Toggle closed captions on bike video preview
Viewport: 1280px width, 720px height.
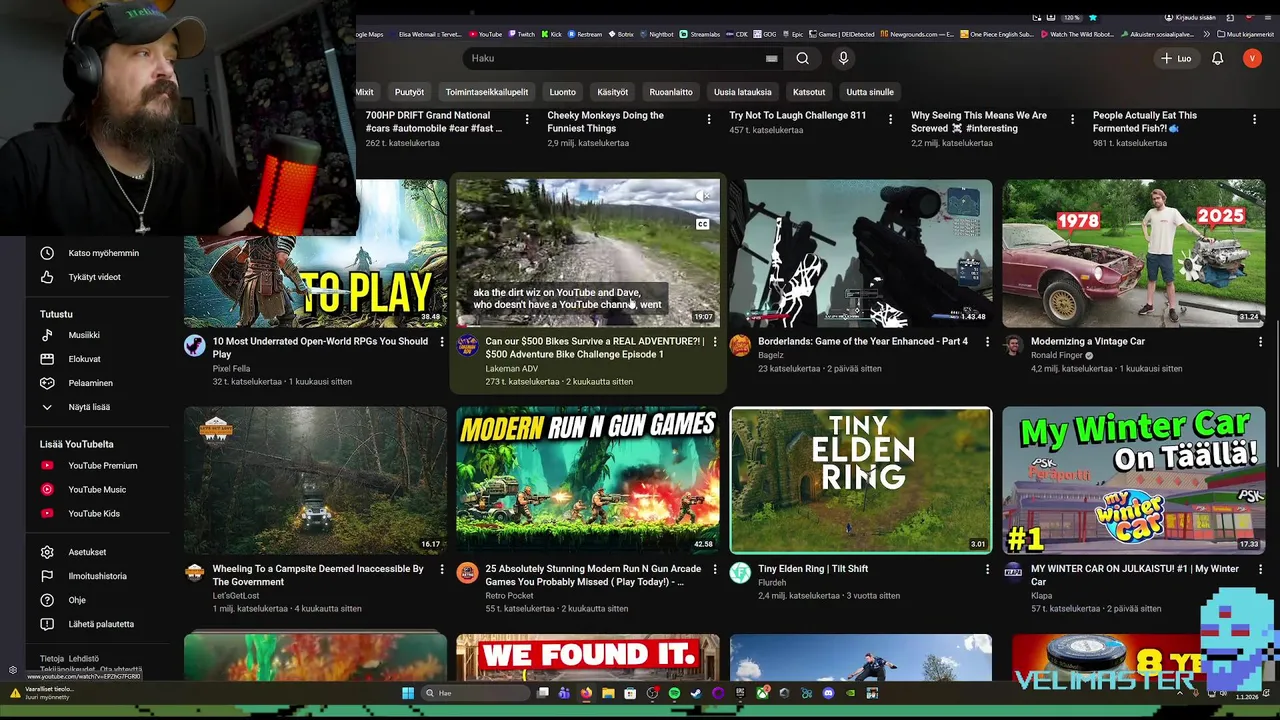(x=702, y=224)
